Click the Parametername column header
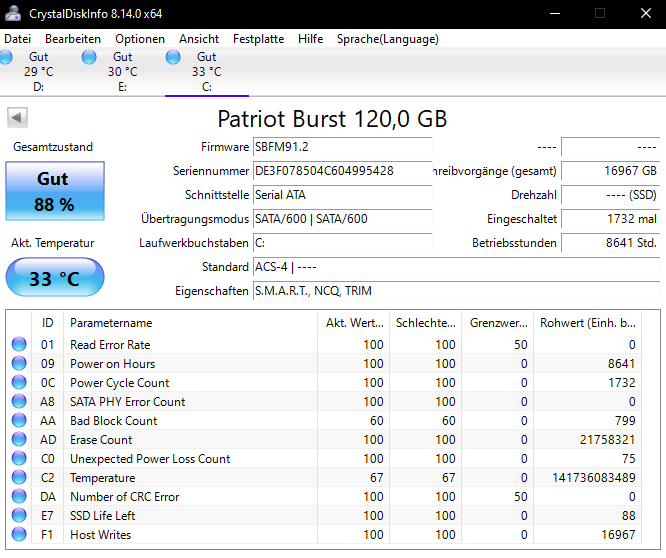666x558 pixels. coord(190,323)
